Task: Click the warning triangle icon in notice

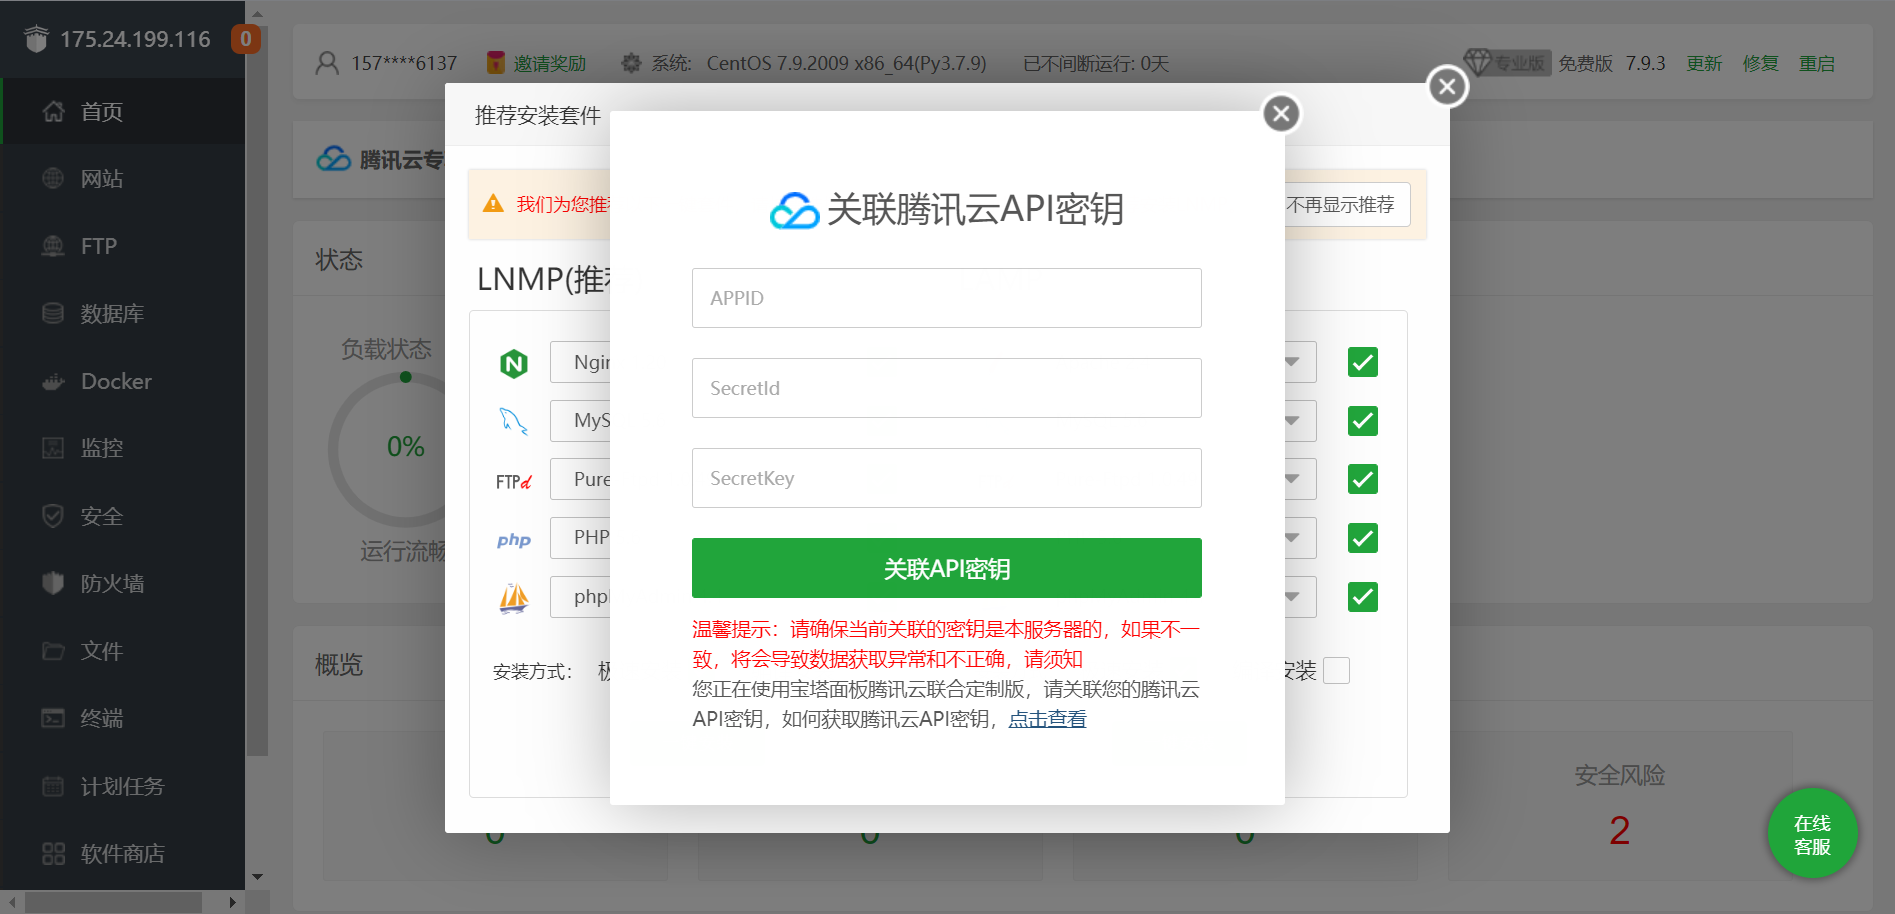Action: [493, 204]
